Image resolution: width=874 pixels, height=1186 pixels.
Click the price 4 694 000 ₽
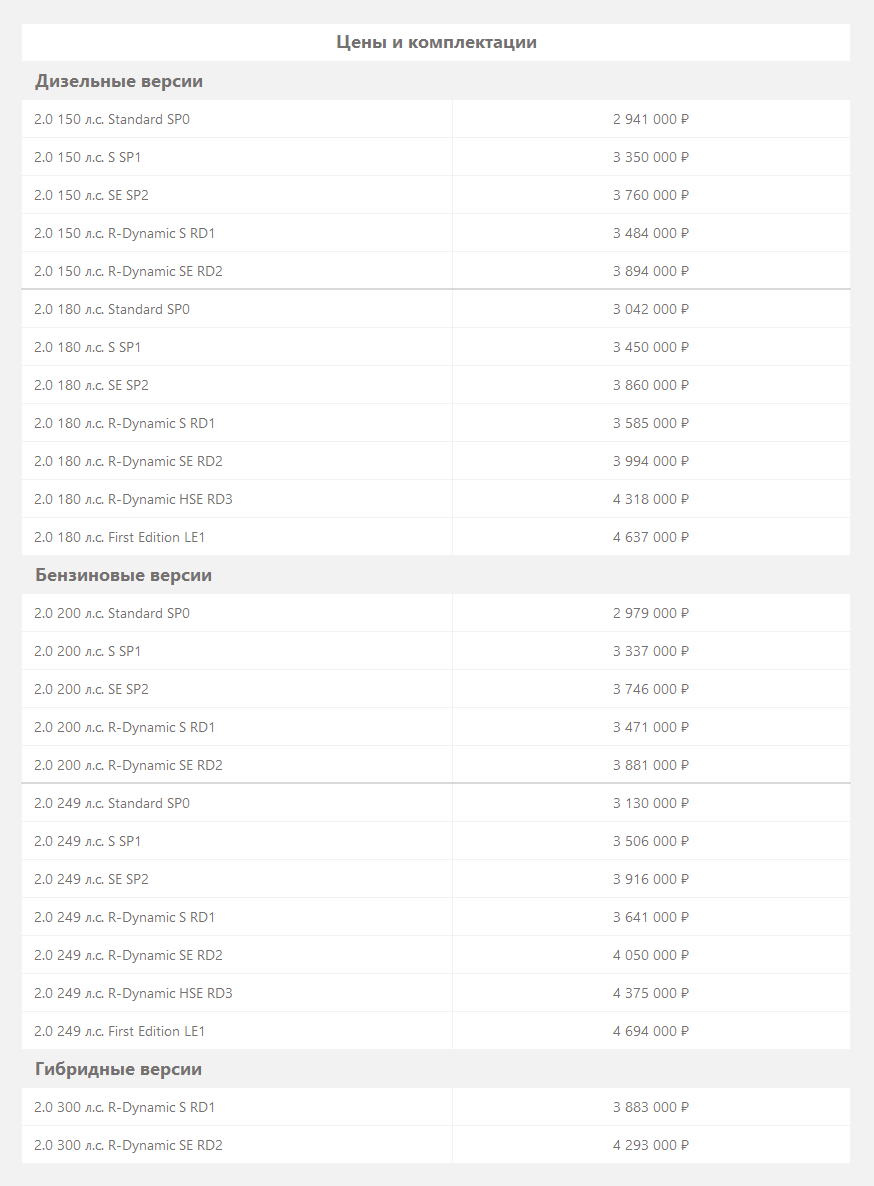click(x=651, y=1031)
